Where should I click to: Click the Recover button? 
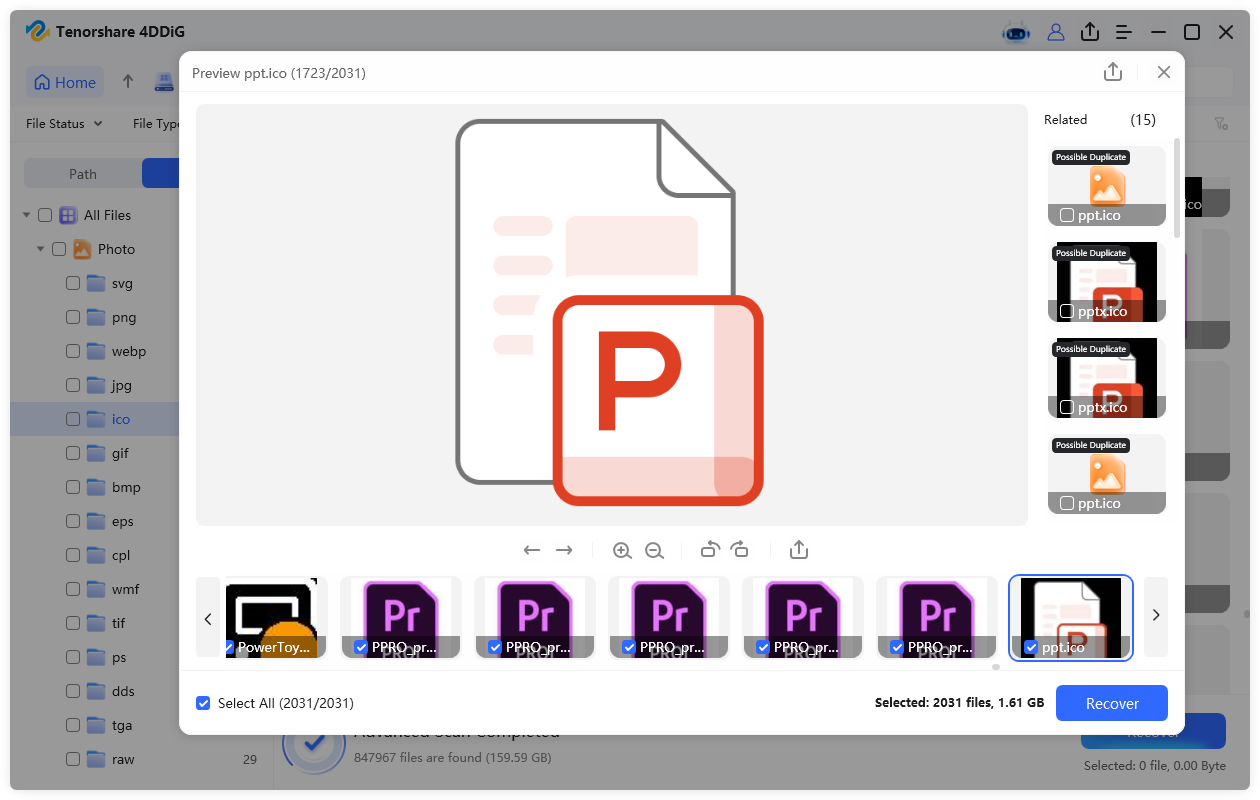(1112, 703)
